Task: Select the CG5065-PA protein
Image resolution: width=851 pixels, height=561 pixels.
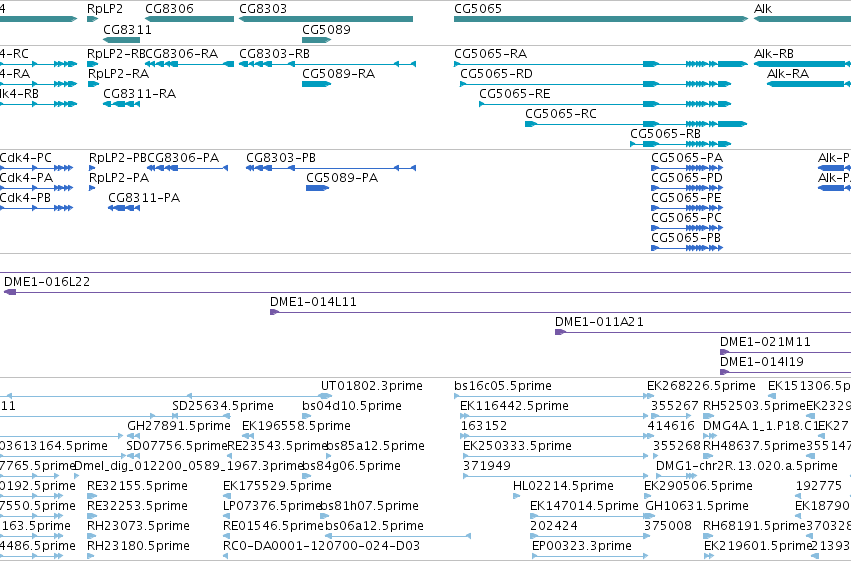Action: tap(687, 168)
